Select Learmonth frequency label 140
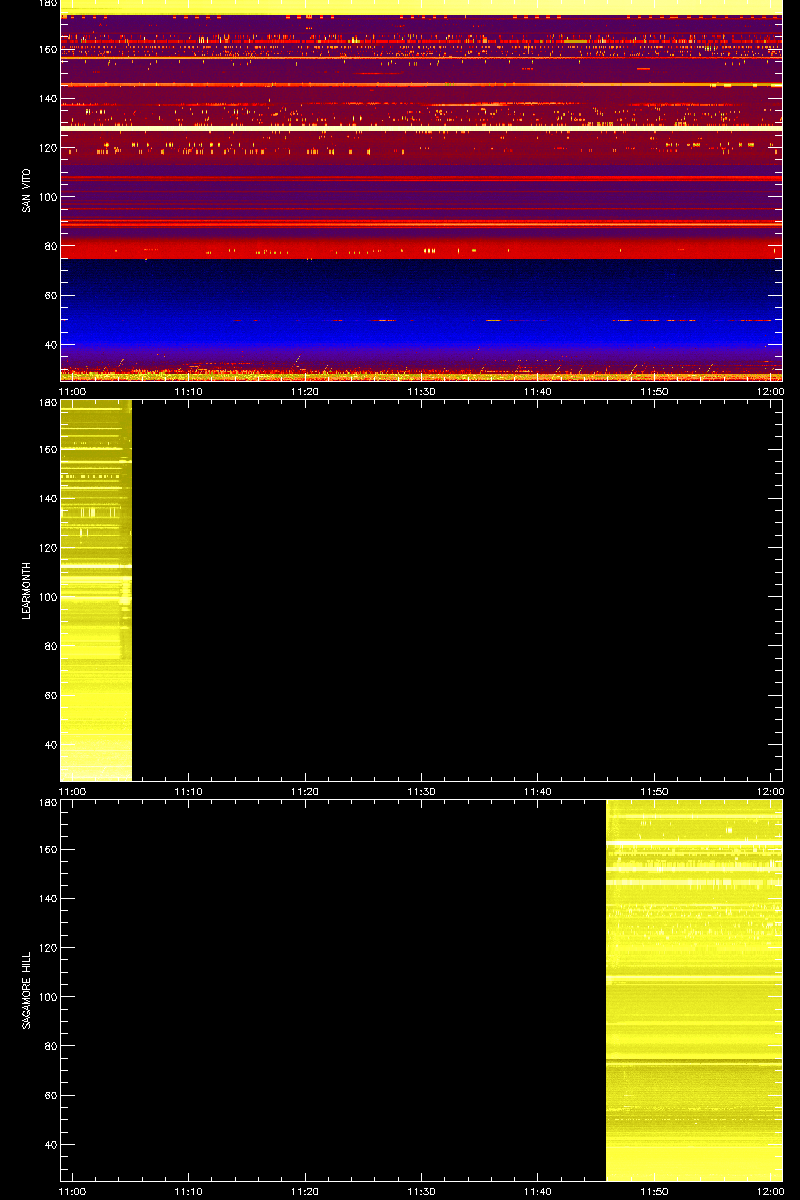This screenshot has height=1200, width=800. click(46, 499)
